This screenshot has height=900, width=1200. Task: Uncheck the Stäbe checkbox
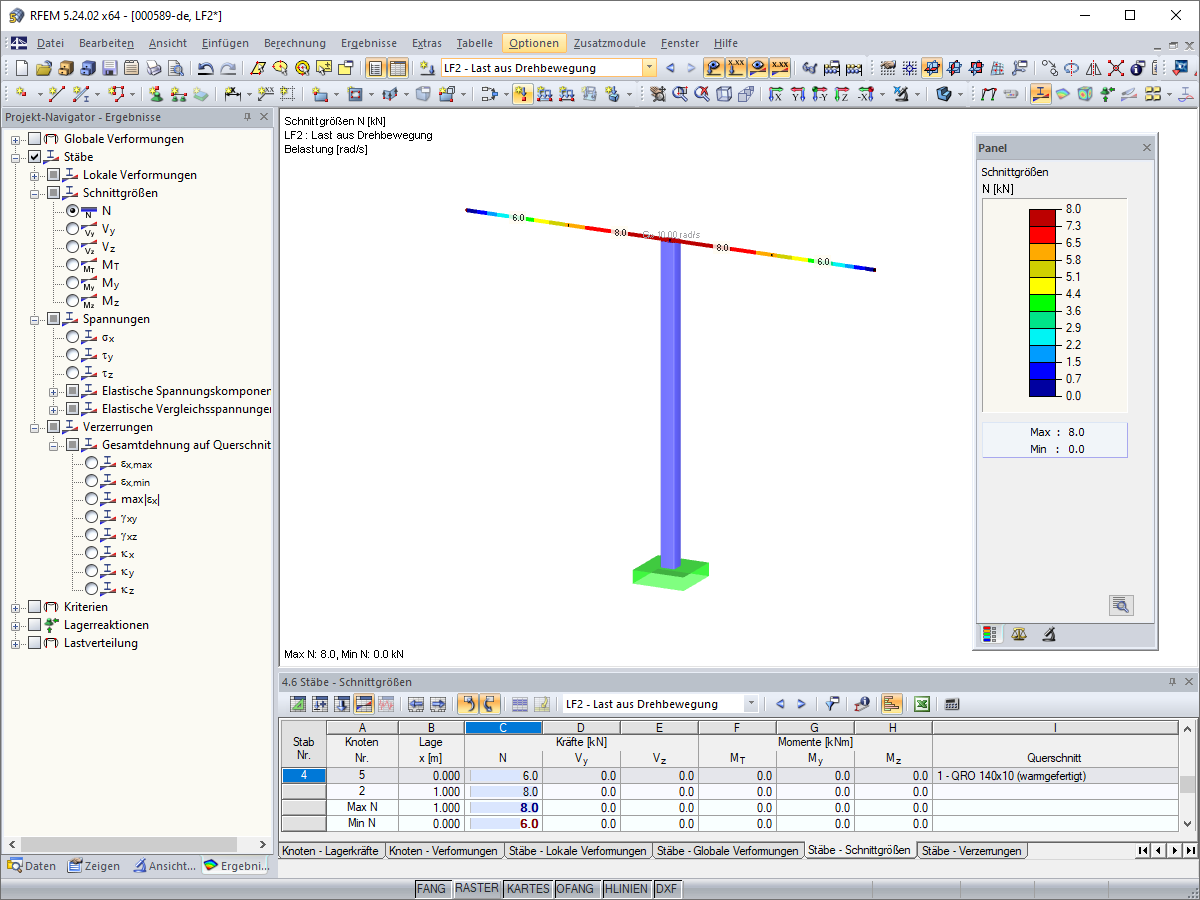coord(35,157)
